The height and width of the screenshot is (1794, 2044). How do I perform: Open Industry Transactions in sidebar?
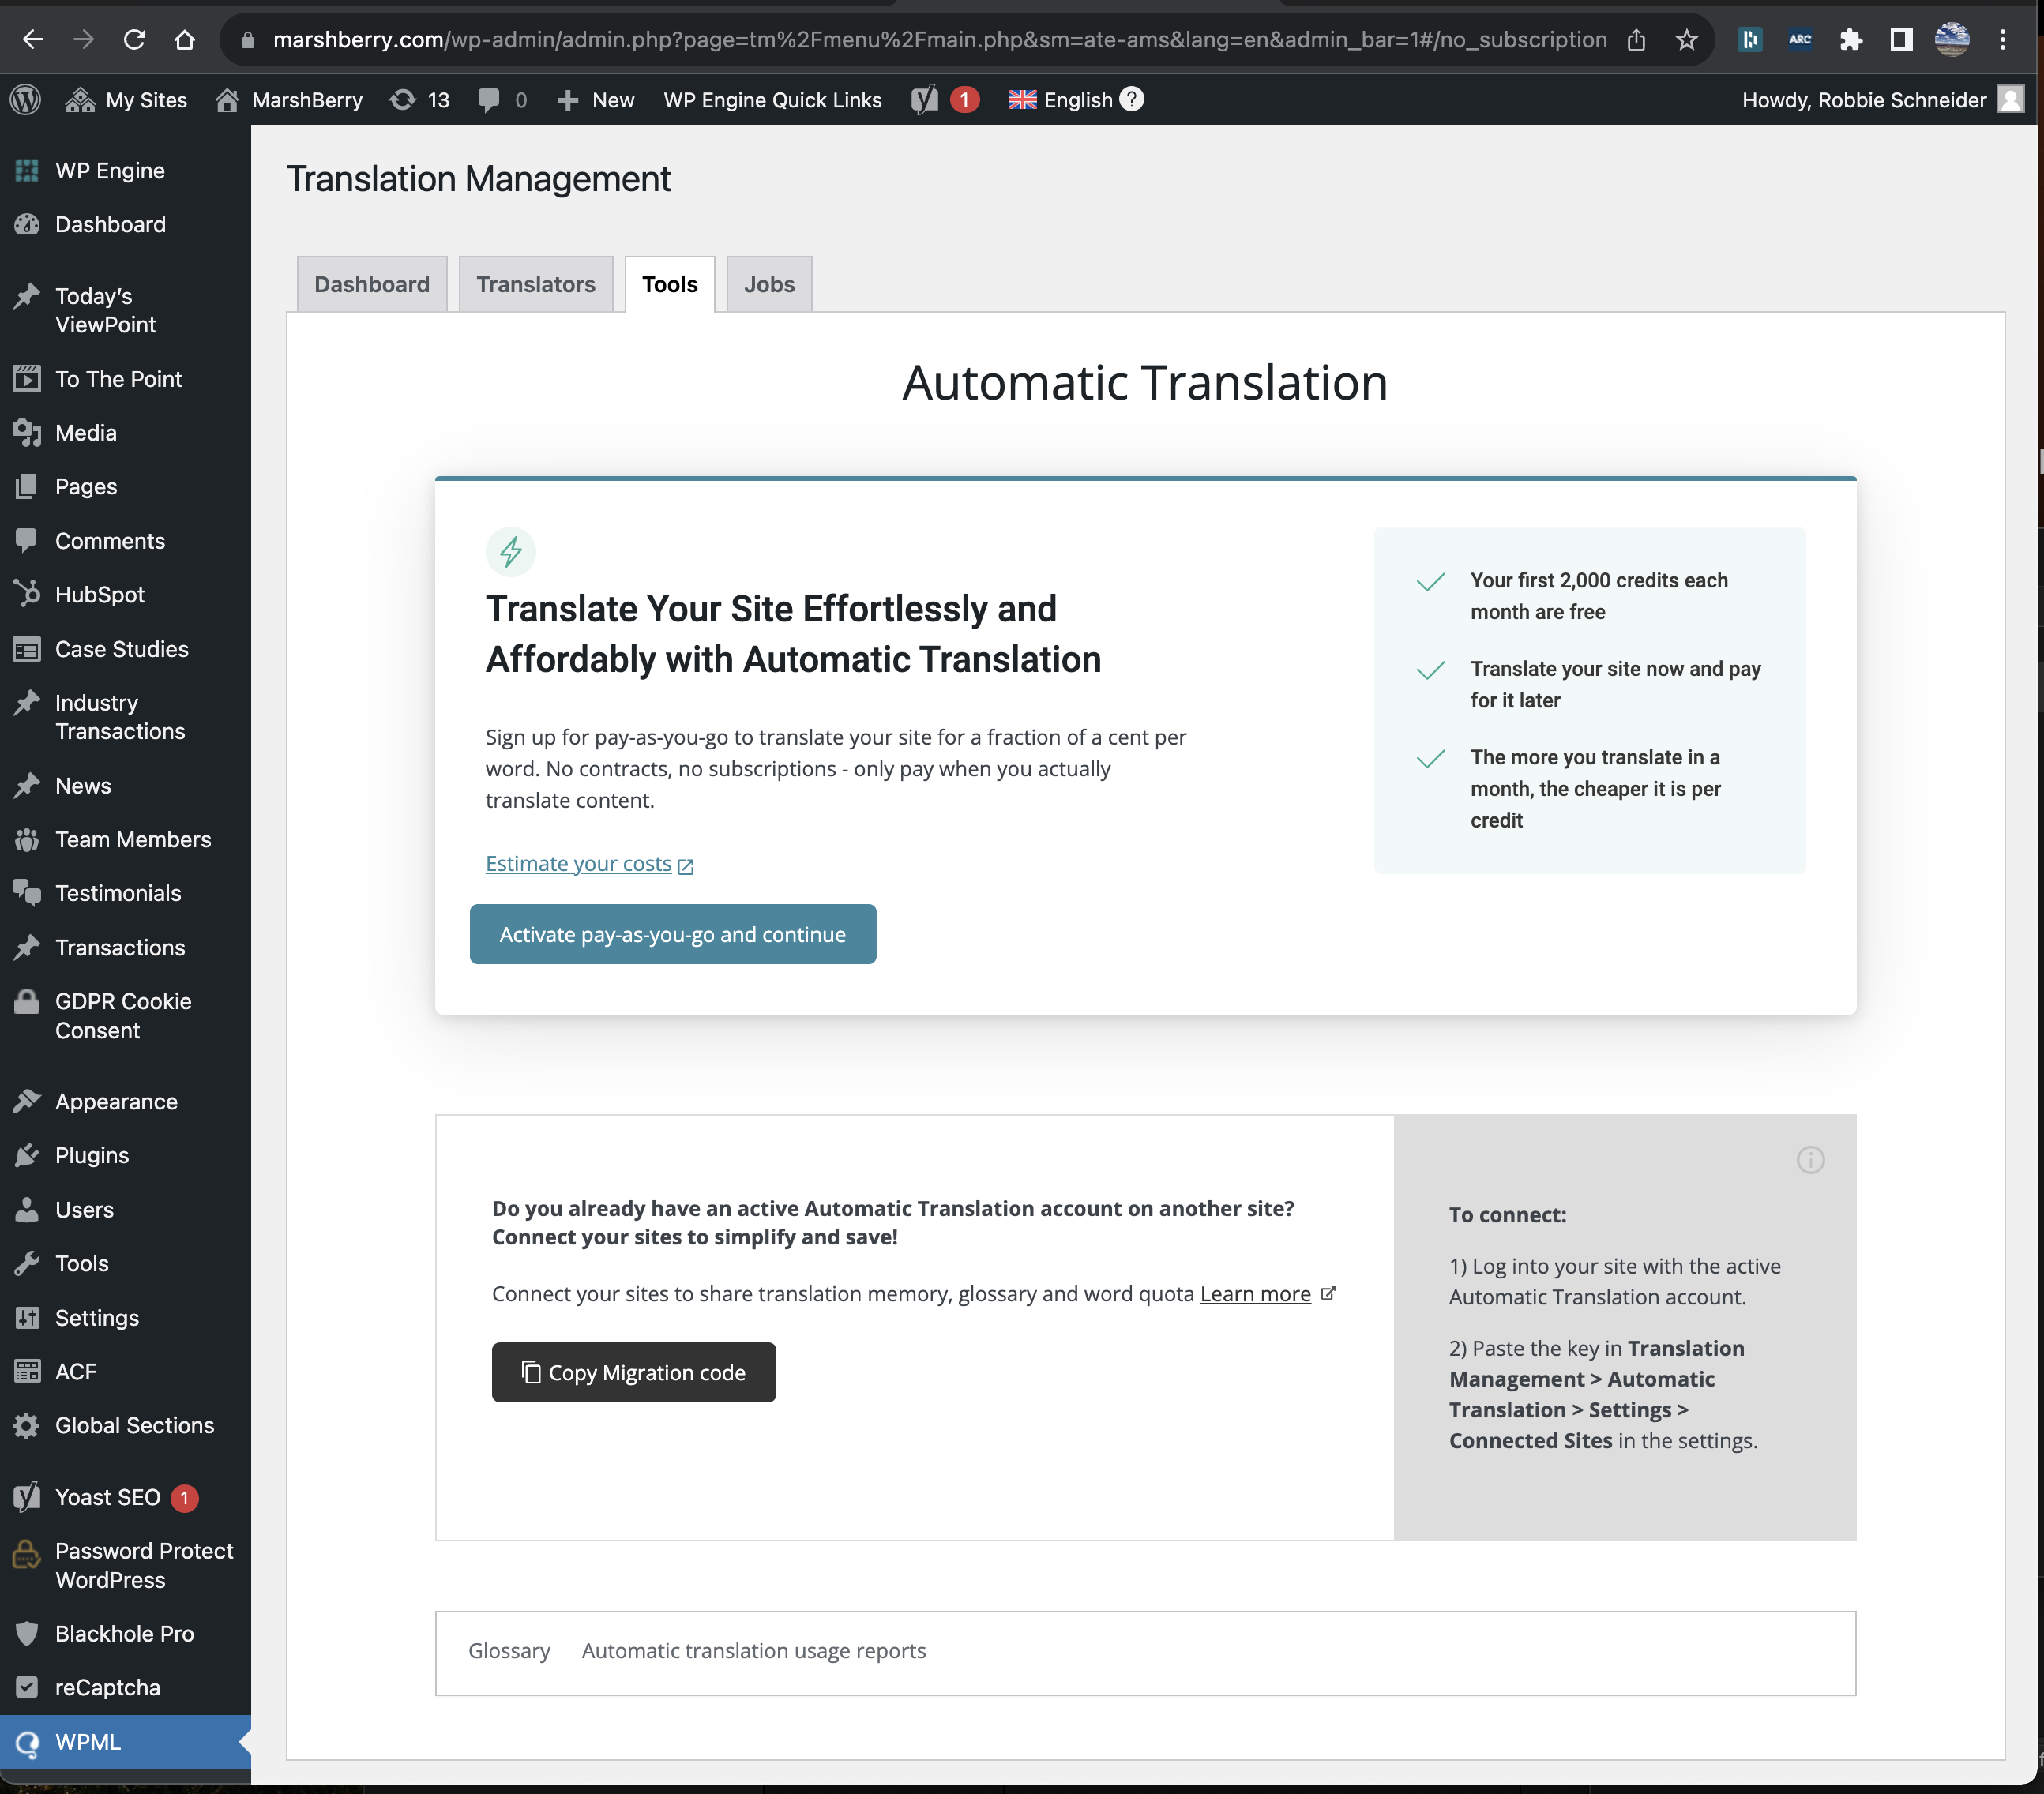click(125, 717)
